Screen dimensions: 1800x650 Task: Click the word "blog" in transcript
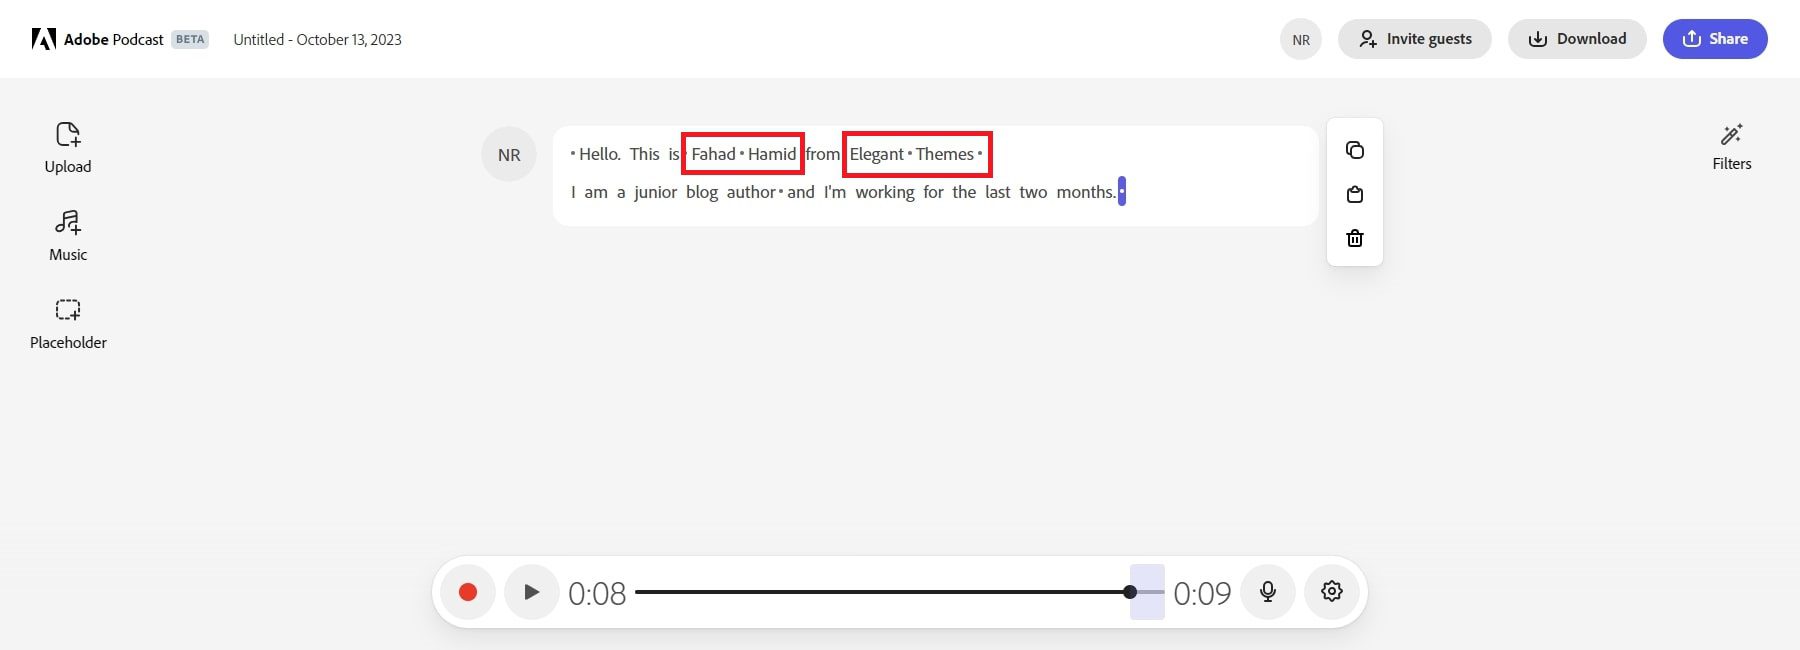click(x=702, y=192)
